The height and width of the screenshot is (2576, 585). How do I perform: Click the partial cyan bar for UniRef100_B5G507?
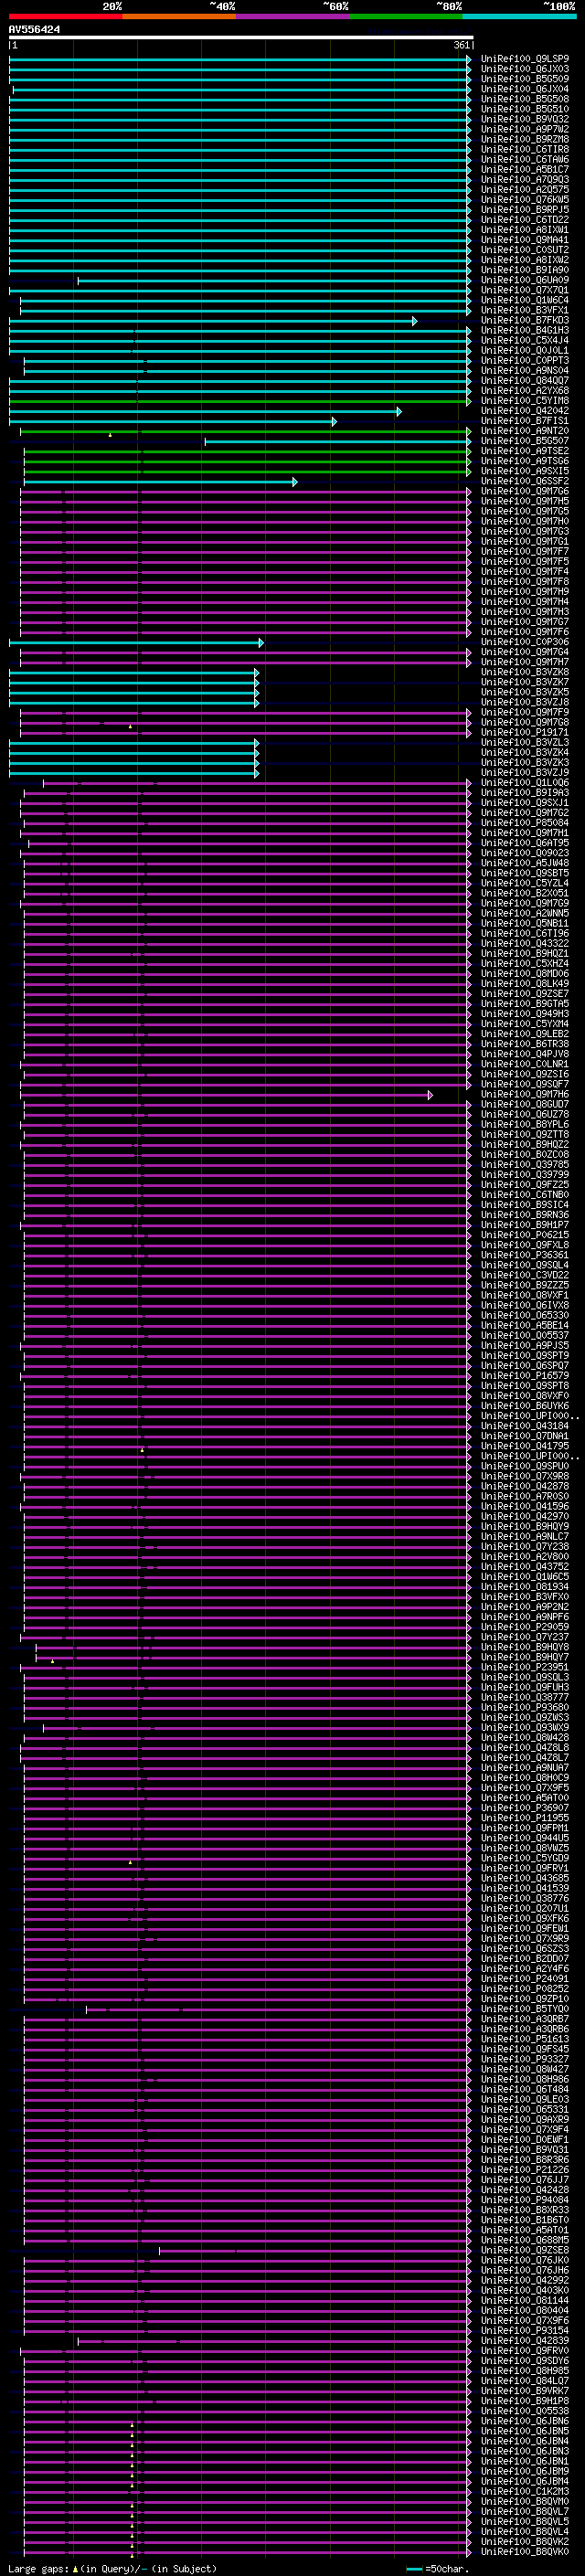click(x=338, y=442)
